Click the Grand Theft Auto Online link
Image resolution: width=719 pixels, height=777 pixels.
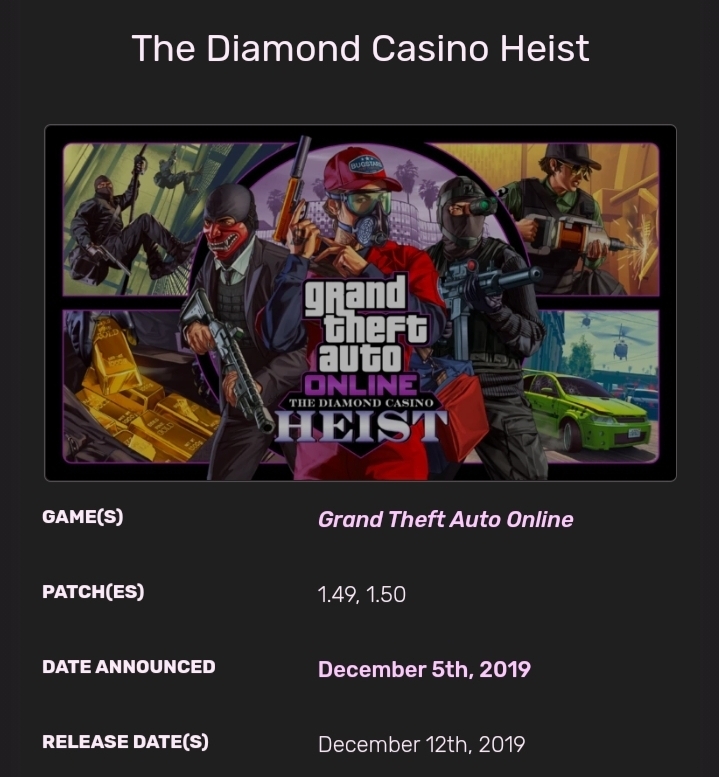point(445,519)
